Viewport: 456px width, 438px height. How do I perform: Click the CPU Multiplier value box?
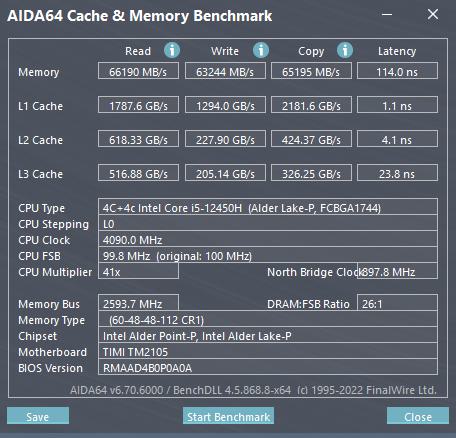click(138, 271)
